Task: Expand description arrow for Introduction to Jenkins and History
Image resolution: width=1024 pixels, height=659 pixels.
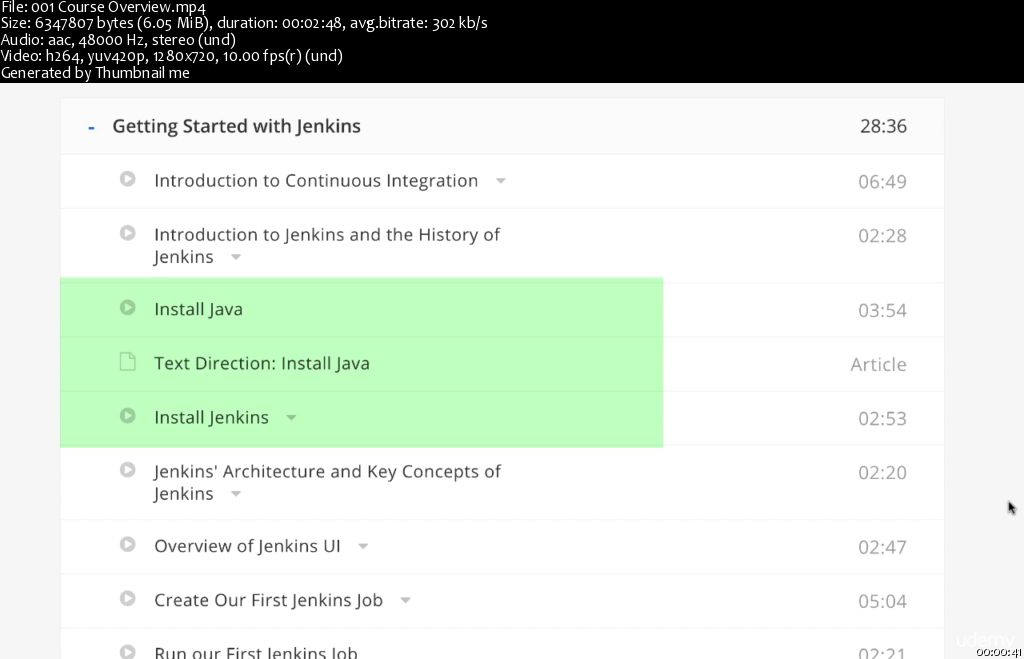Action: tap(236, 257)
